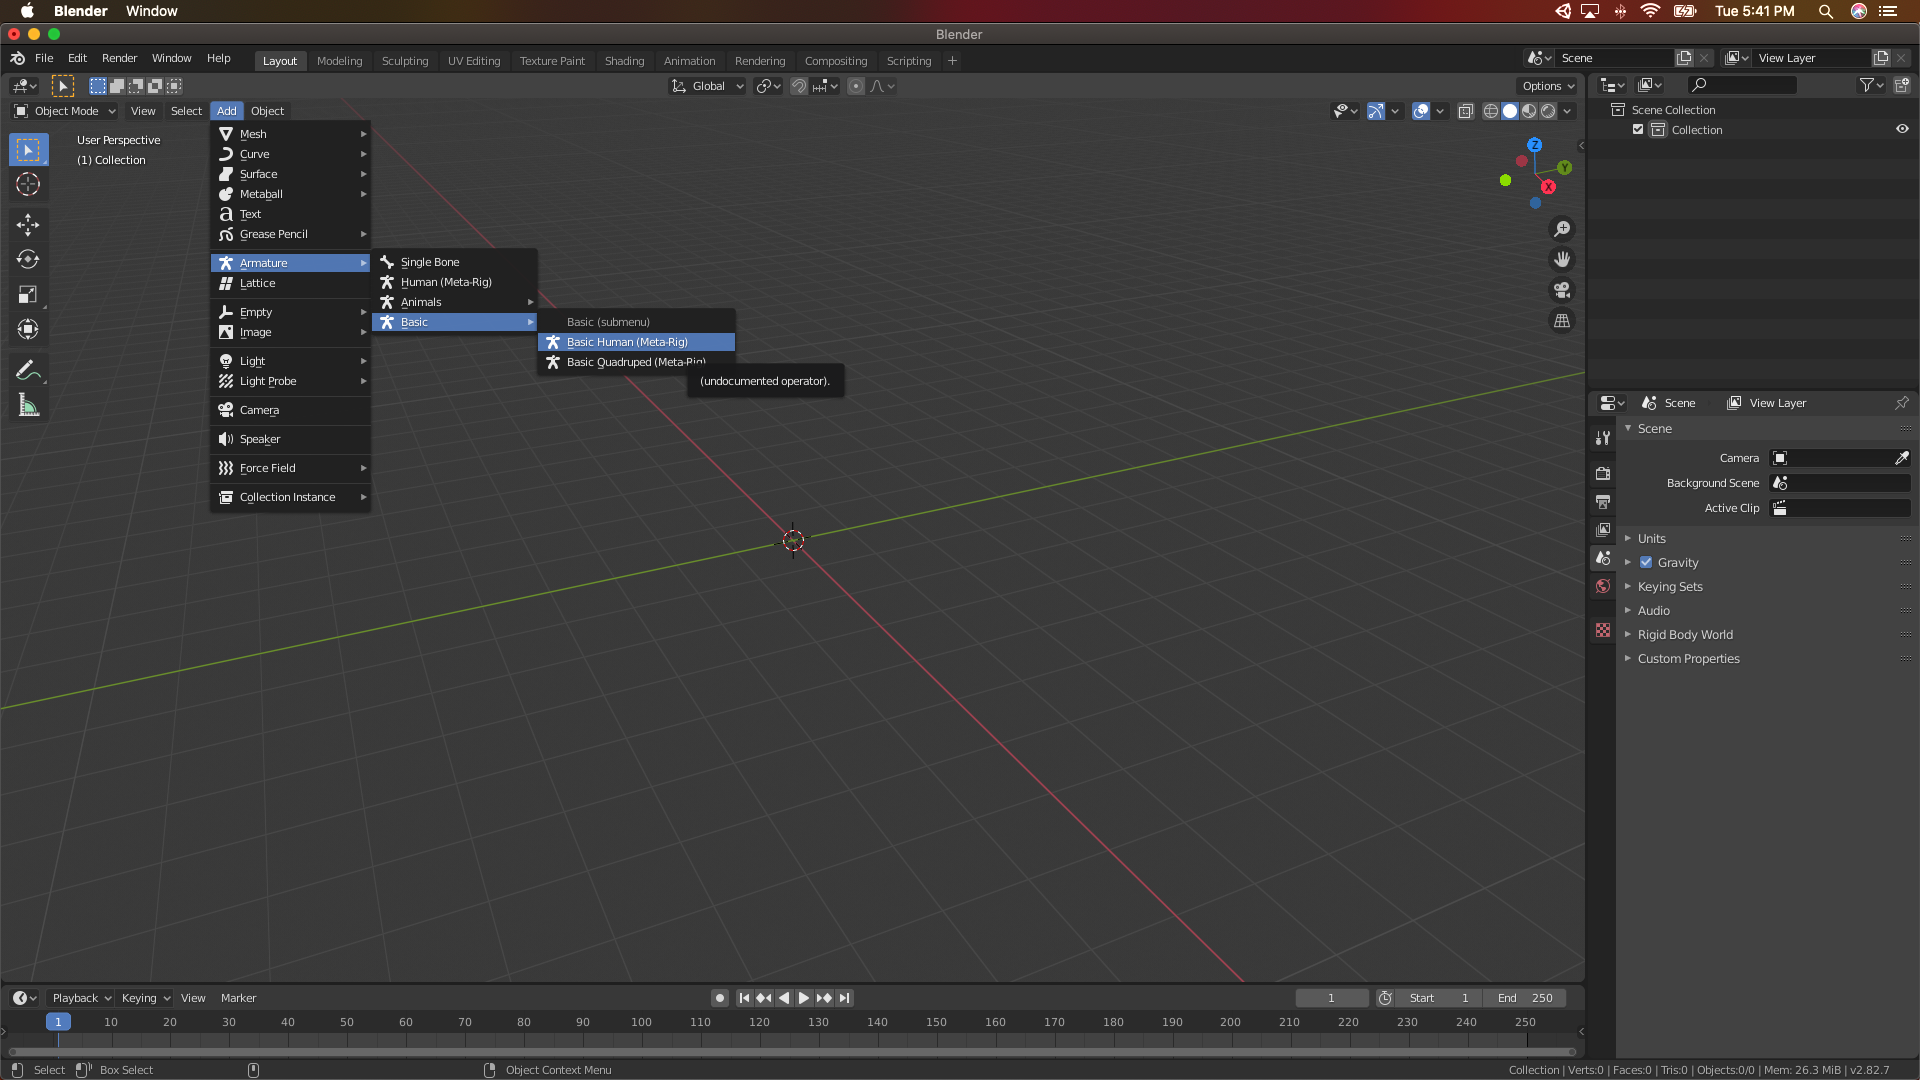The image size is (1920, 1080).
Task: Open the Texture properties tab
Action: pos(1603,630)
